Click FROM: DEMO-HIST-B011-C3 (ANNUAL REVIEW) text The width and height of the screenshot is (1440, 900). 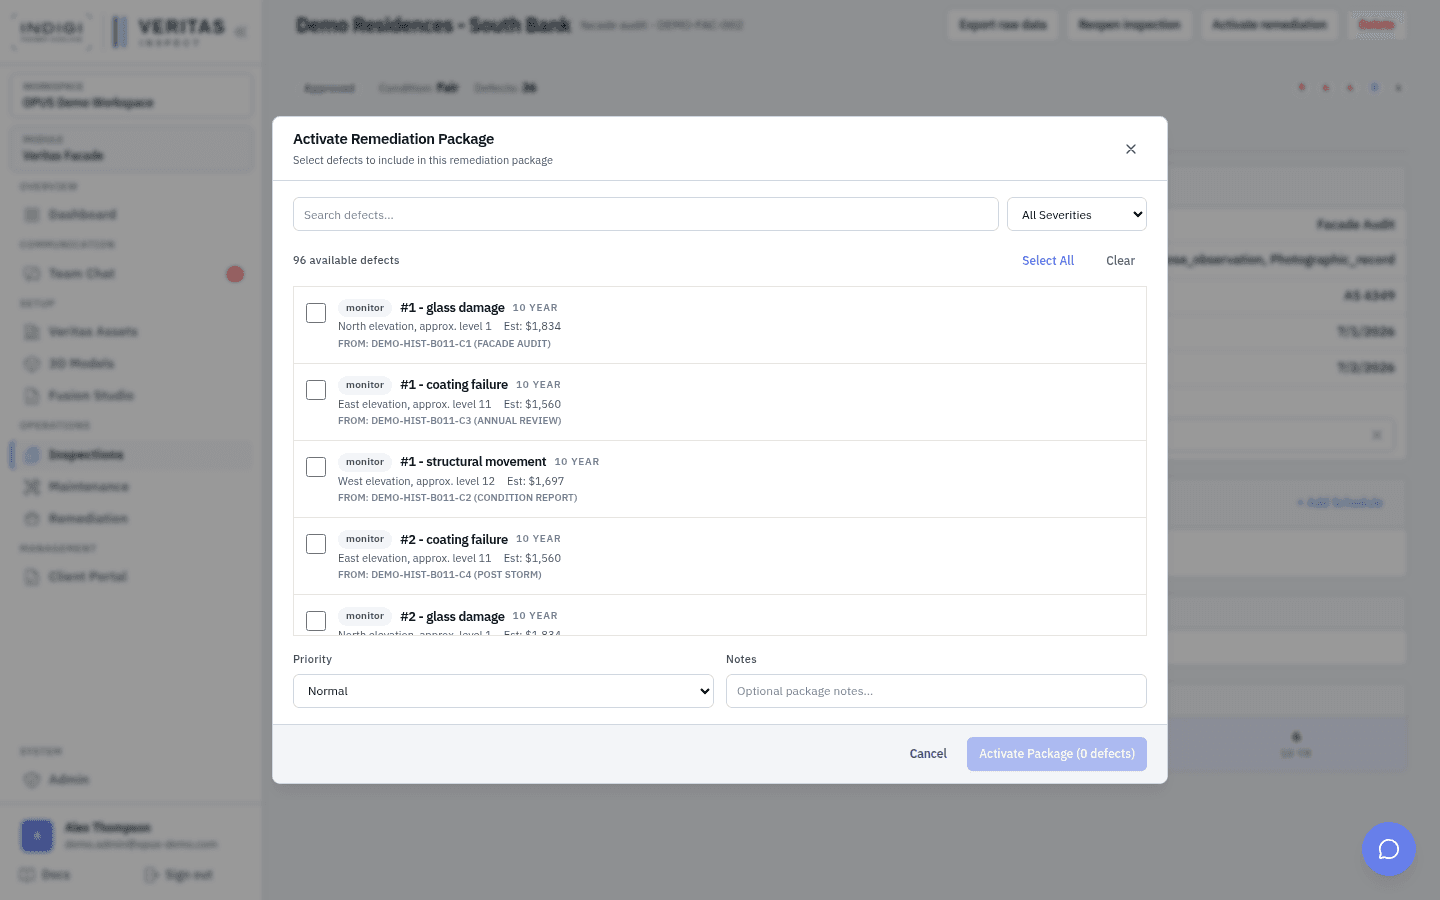450,421
